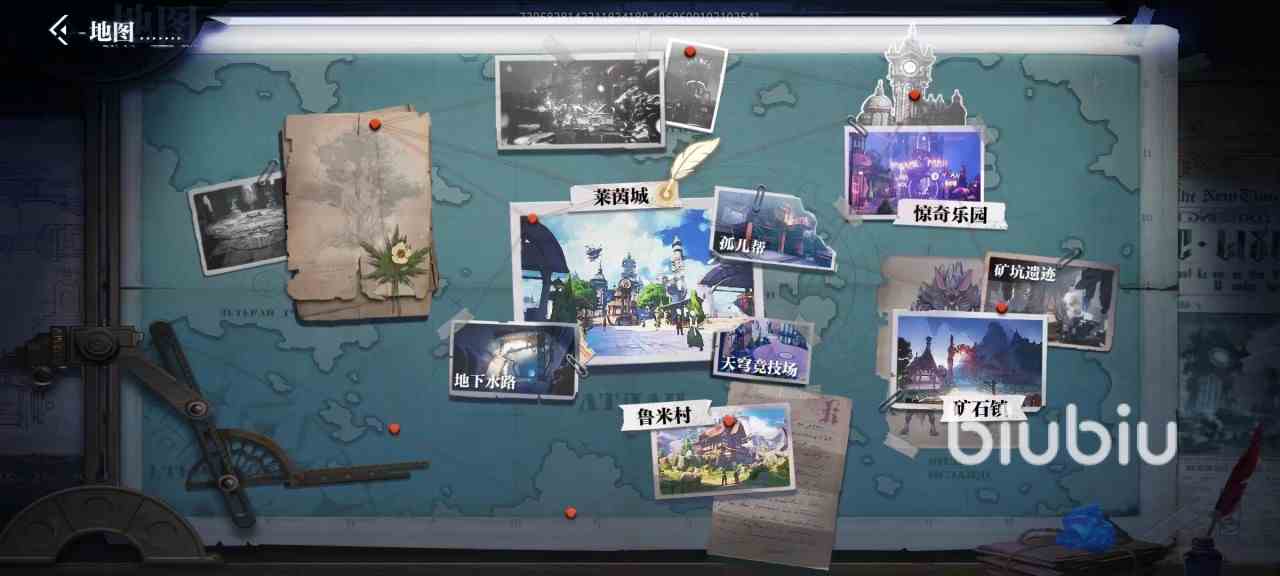Viewport: 1280px width, 576px height.
Task: Open the 地下水路 location photo
Action: click(514, 359)
